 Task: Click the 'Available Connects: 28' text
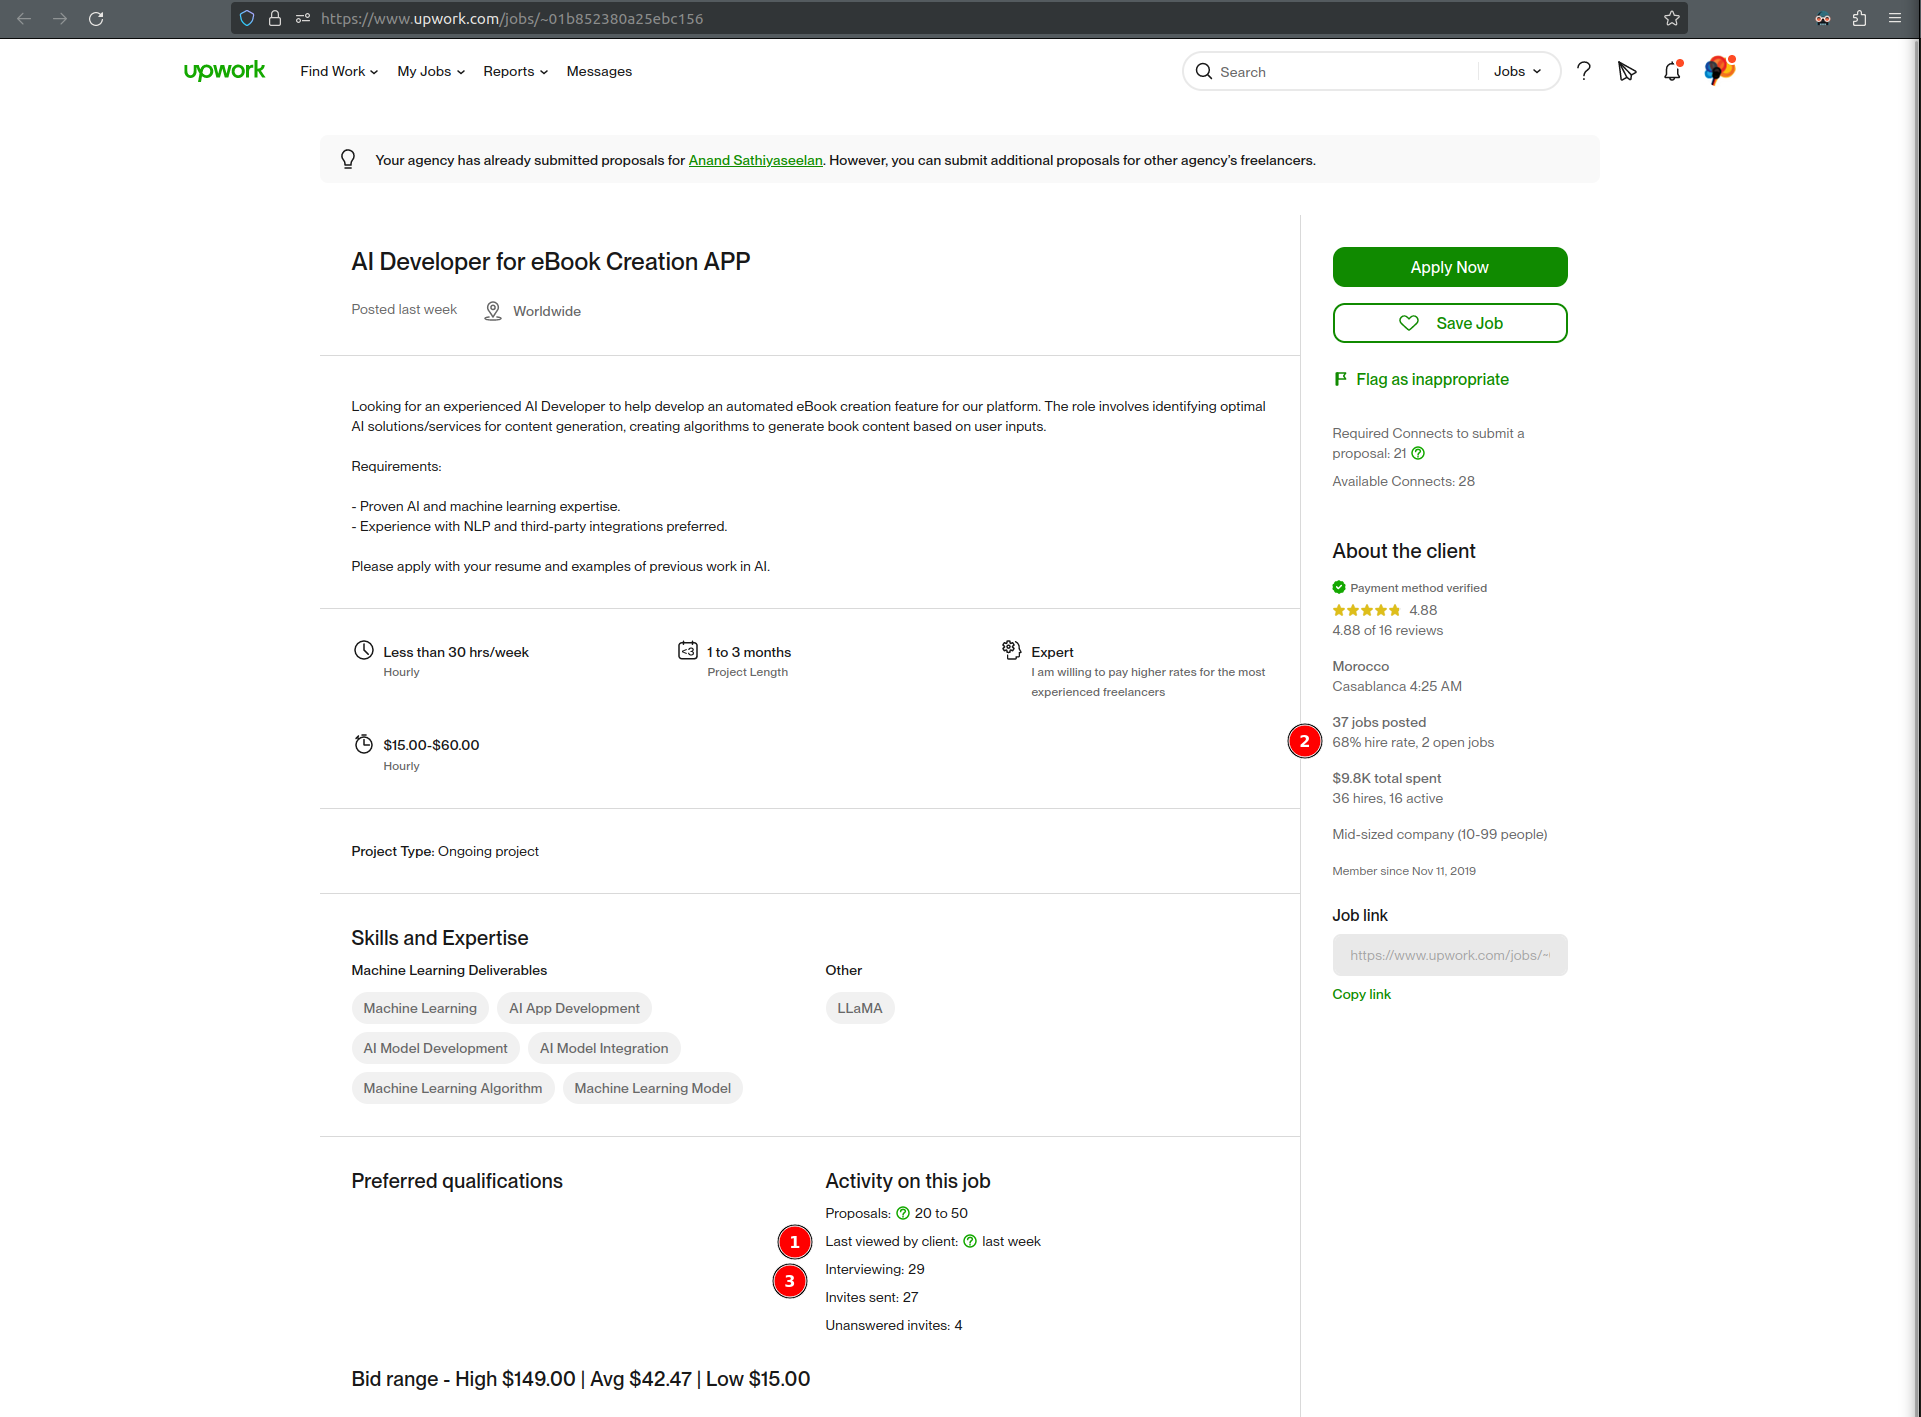(x=1403, y=481)
